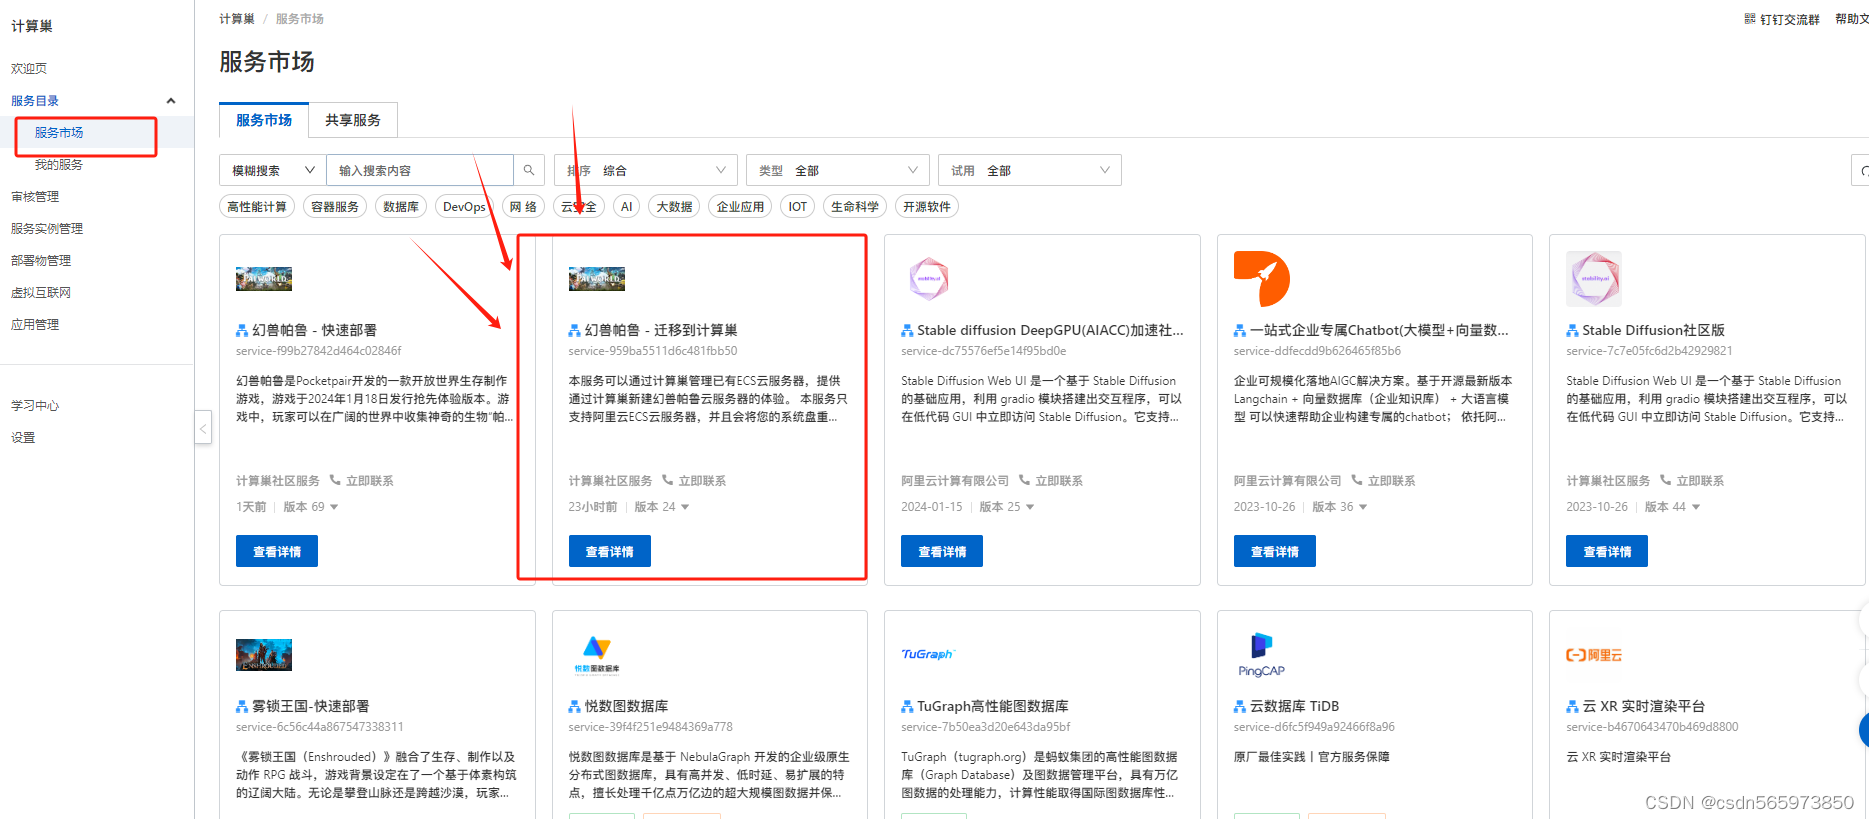Filter by the DevOps tag
Screen dimensions: 1869x819
464,206
